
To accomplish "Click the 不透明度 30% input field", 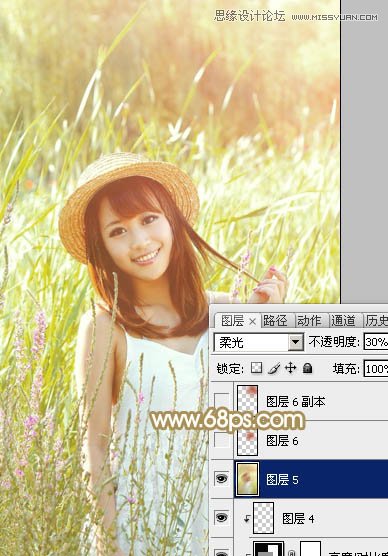I will point(376,342).
